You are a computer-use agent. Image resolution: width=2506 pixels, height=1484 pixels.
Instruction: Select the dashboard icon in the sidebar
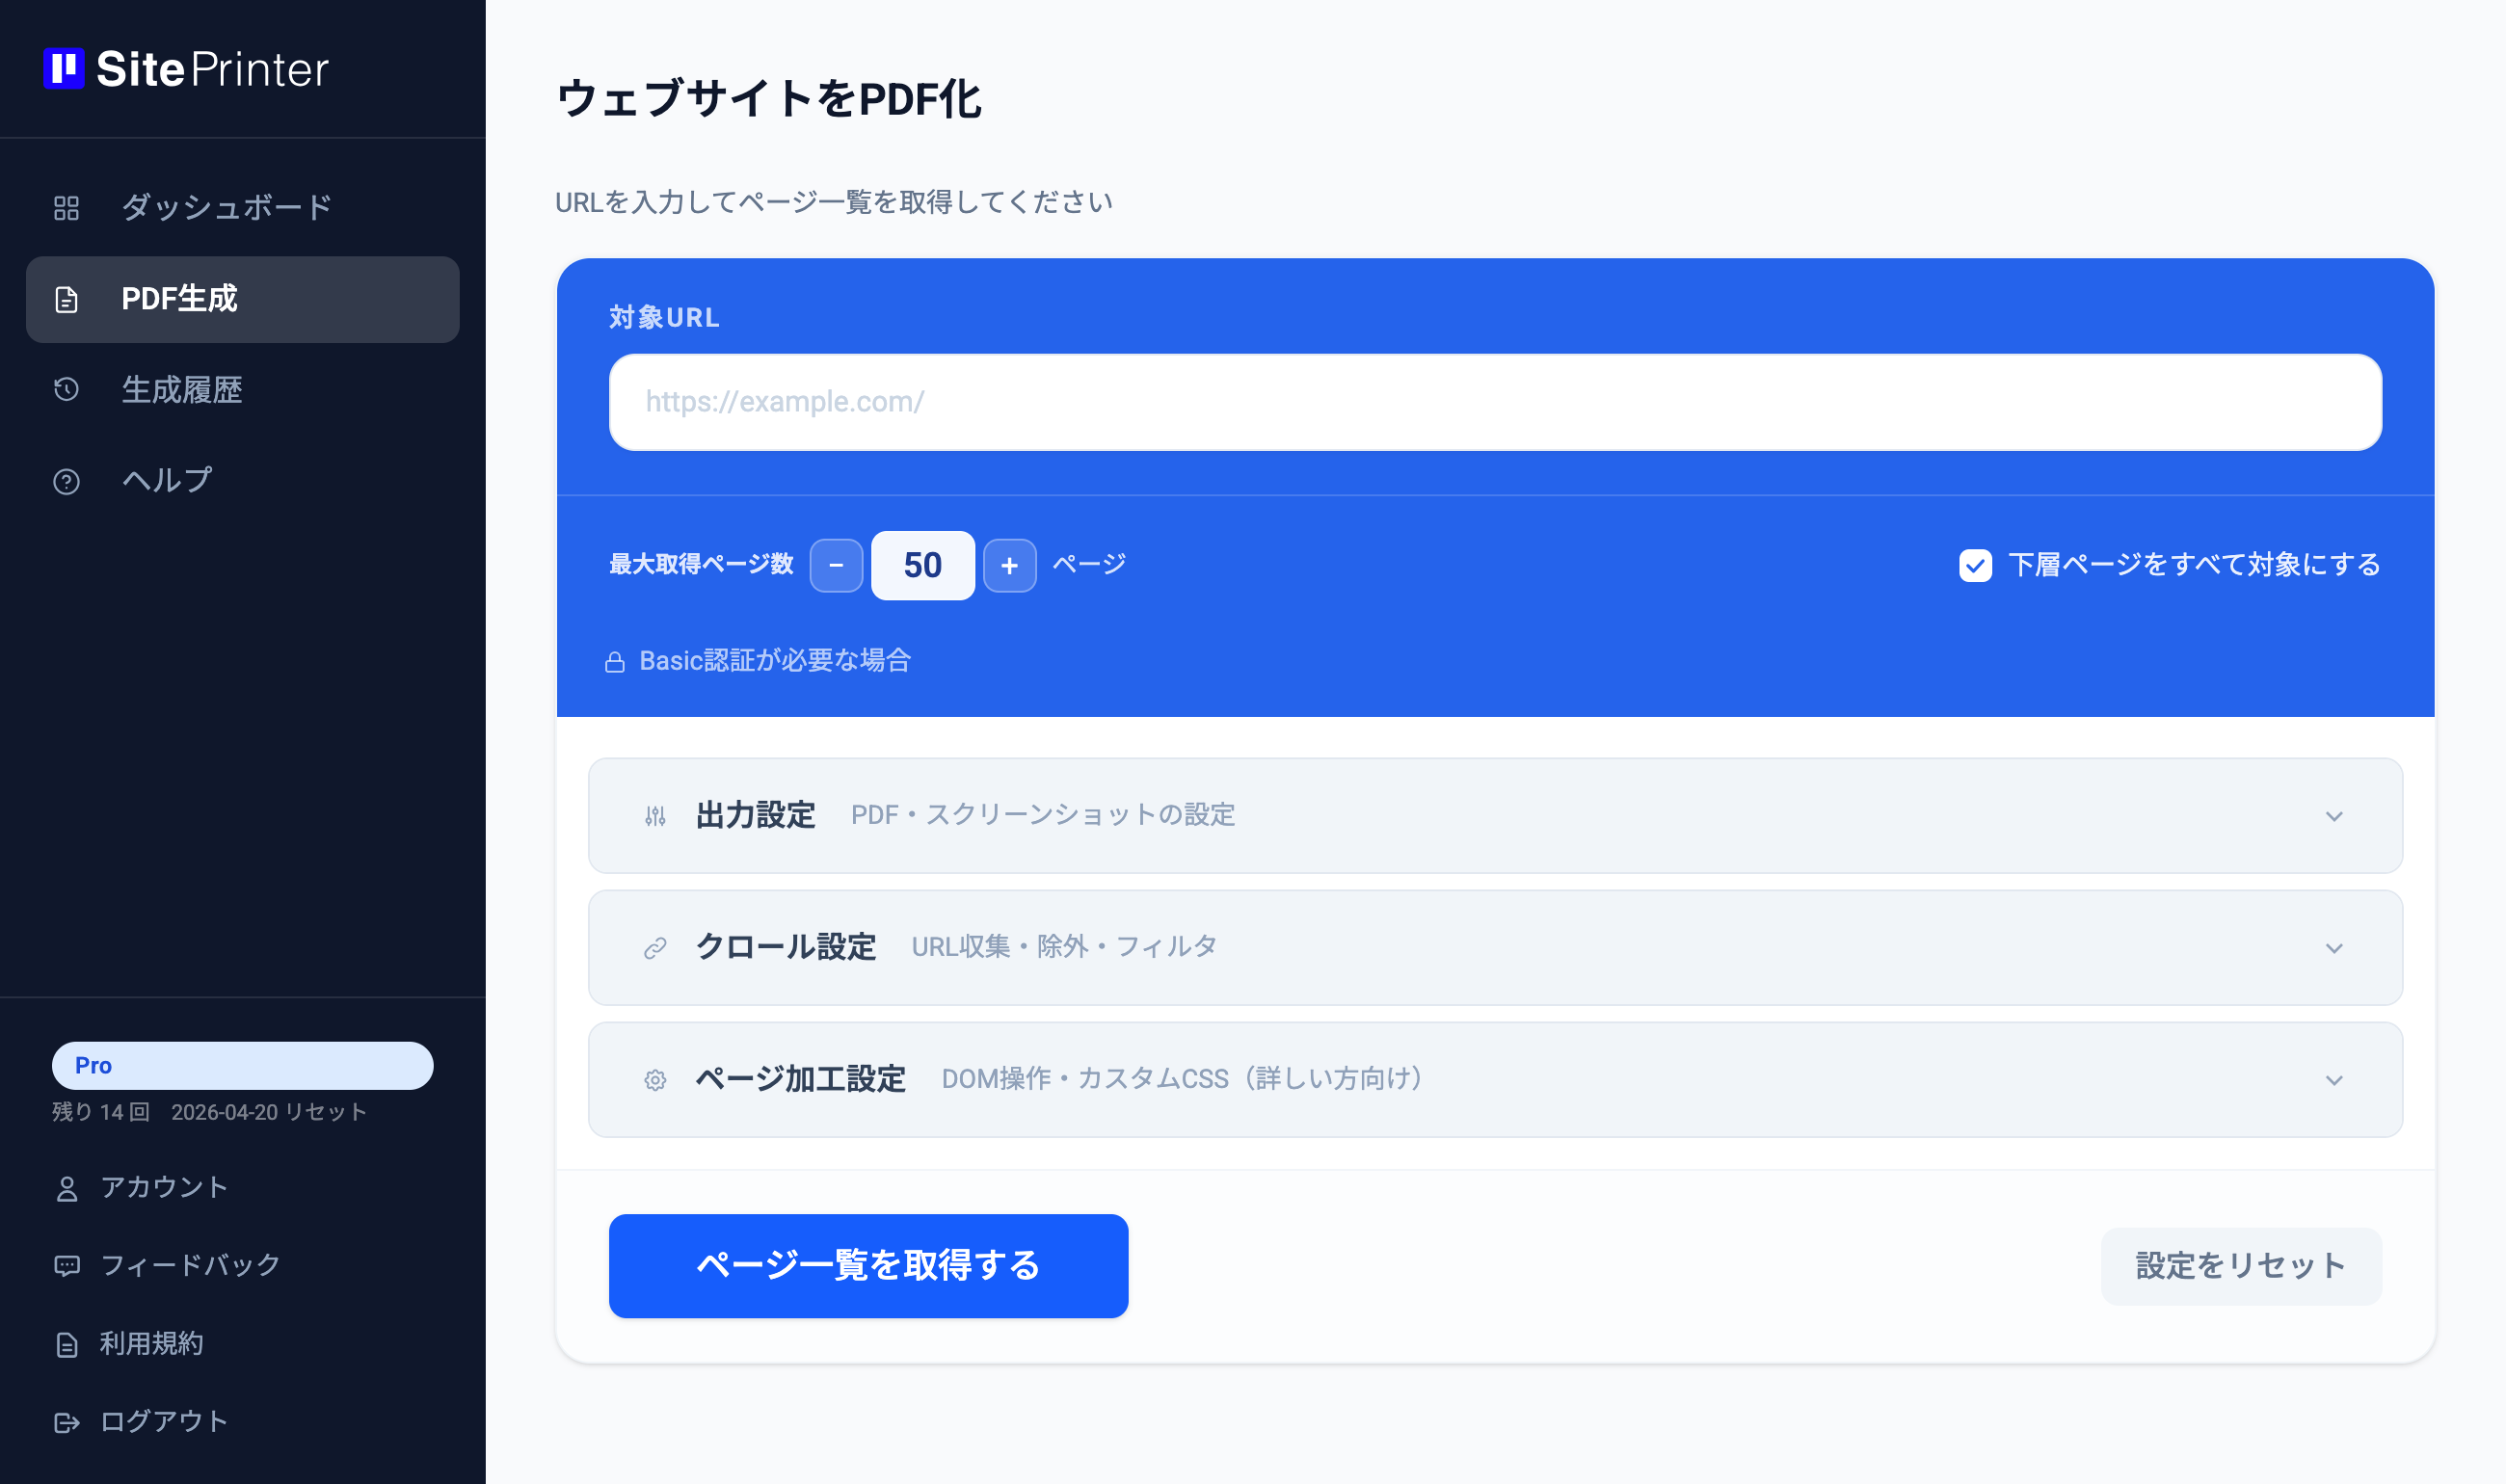pos(66,208)
